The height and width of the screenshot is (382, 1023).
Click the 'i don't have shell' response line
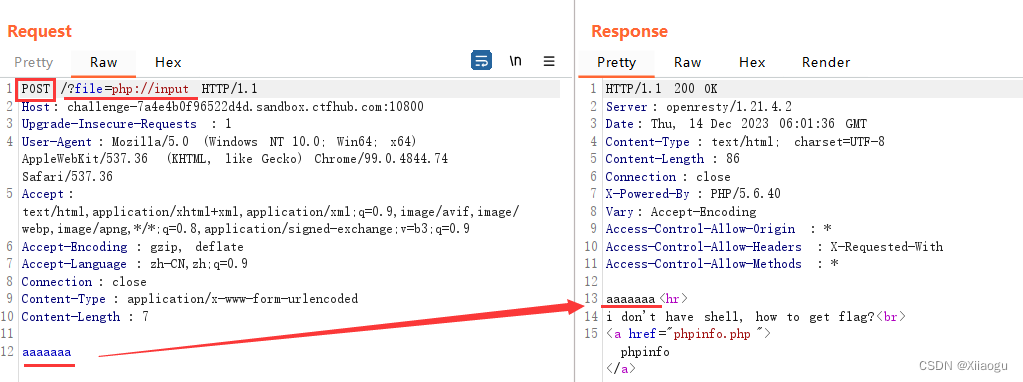click(x=755, y=317)
